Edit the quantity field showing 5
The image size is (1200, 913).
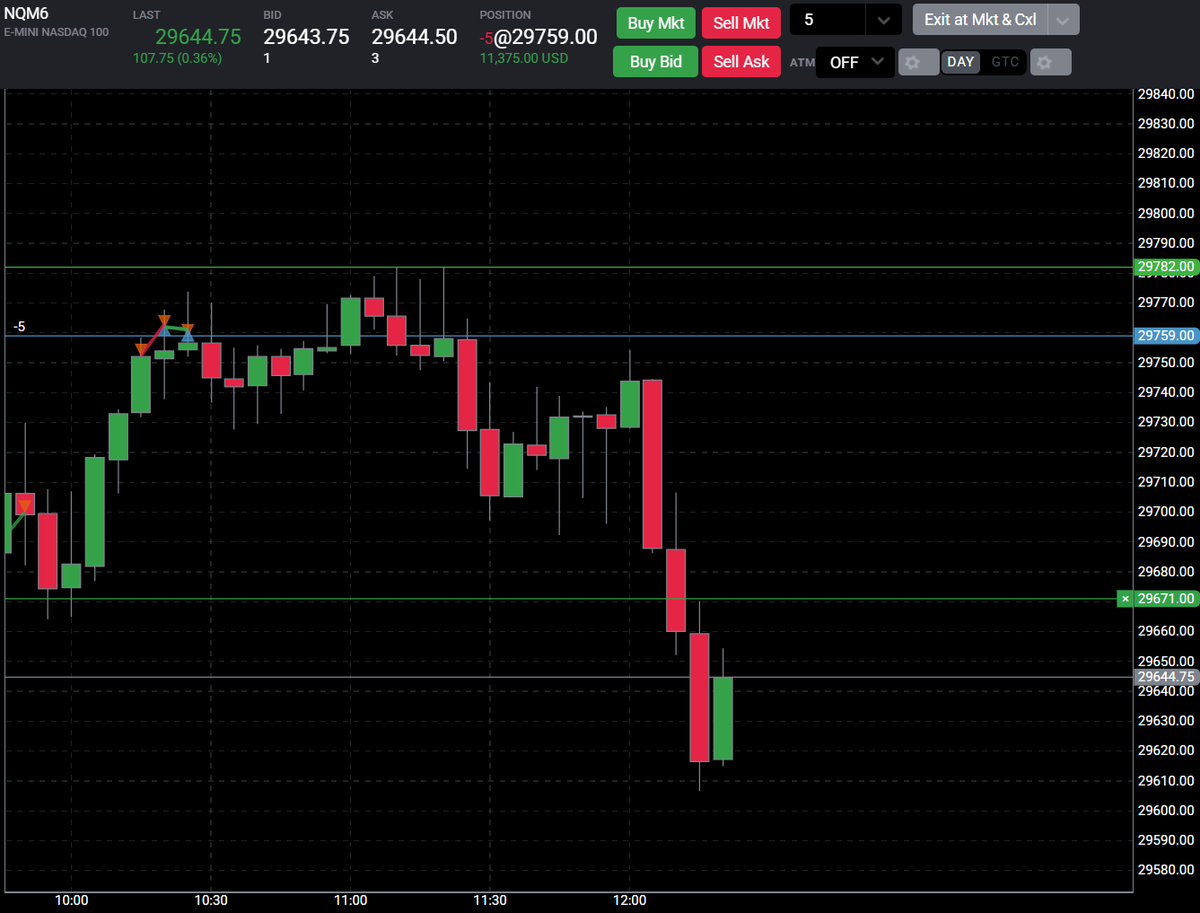click(828, 20)
